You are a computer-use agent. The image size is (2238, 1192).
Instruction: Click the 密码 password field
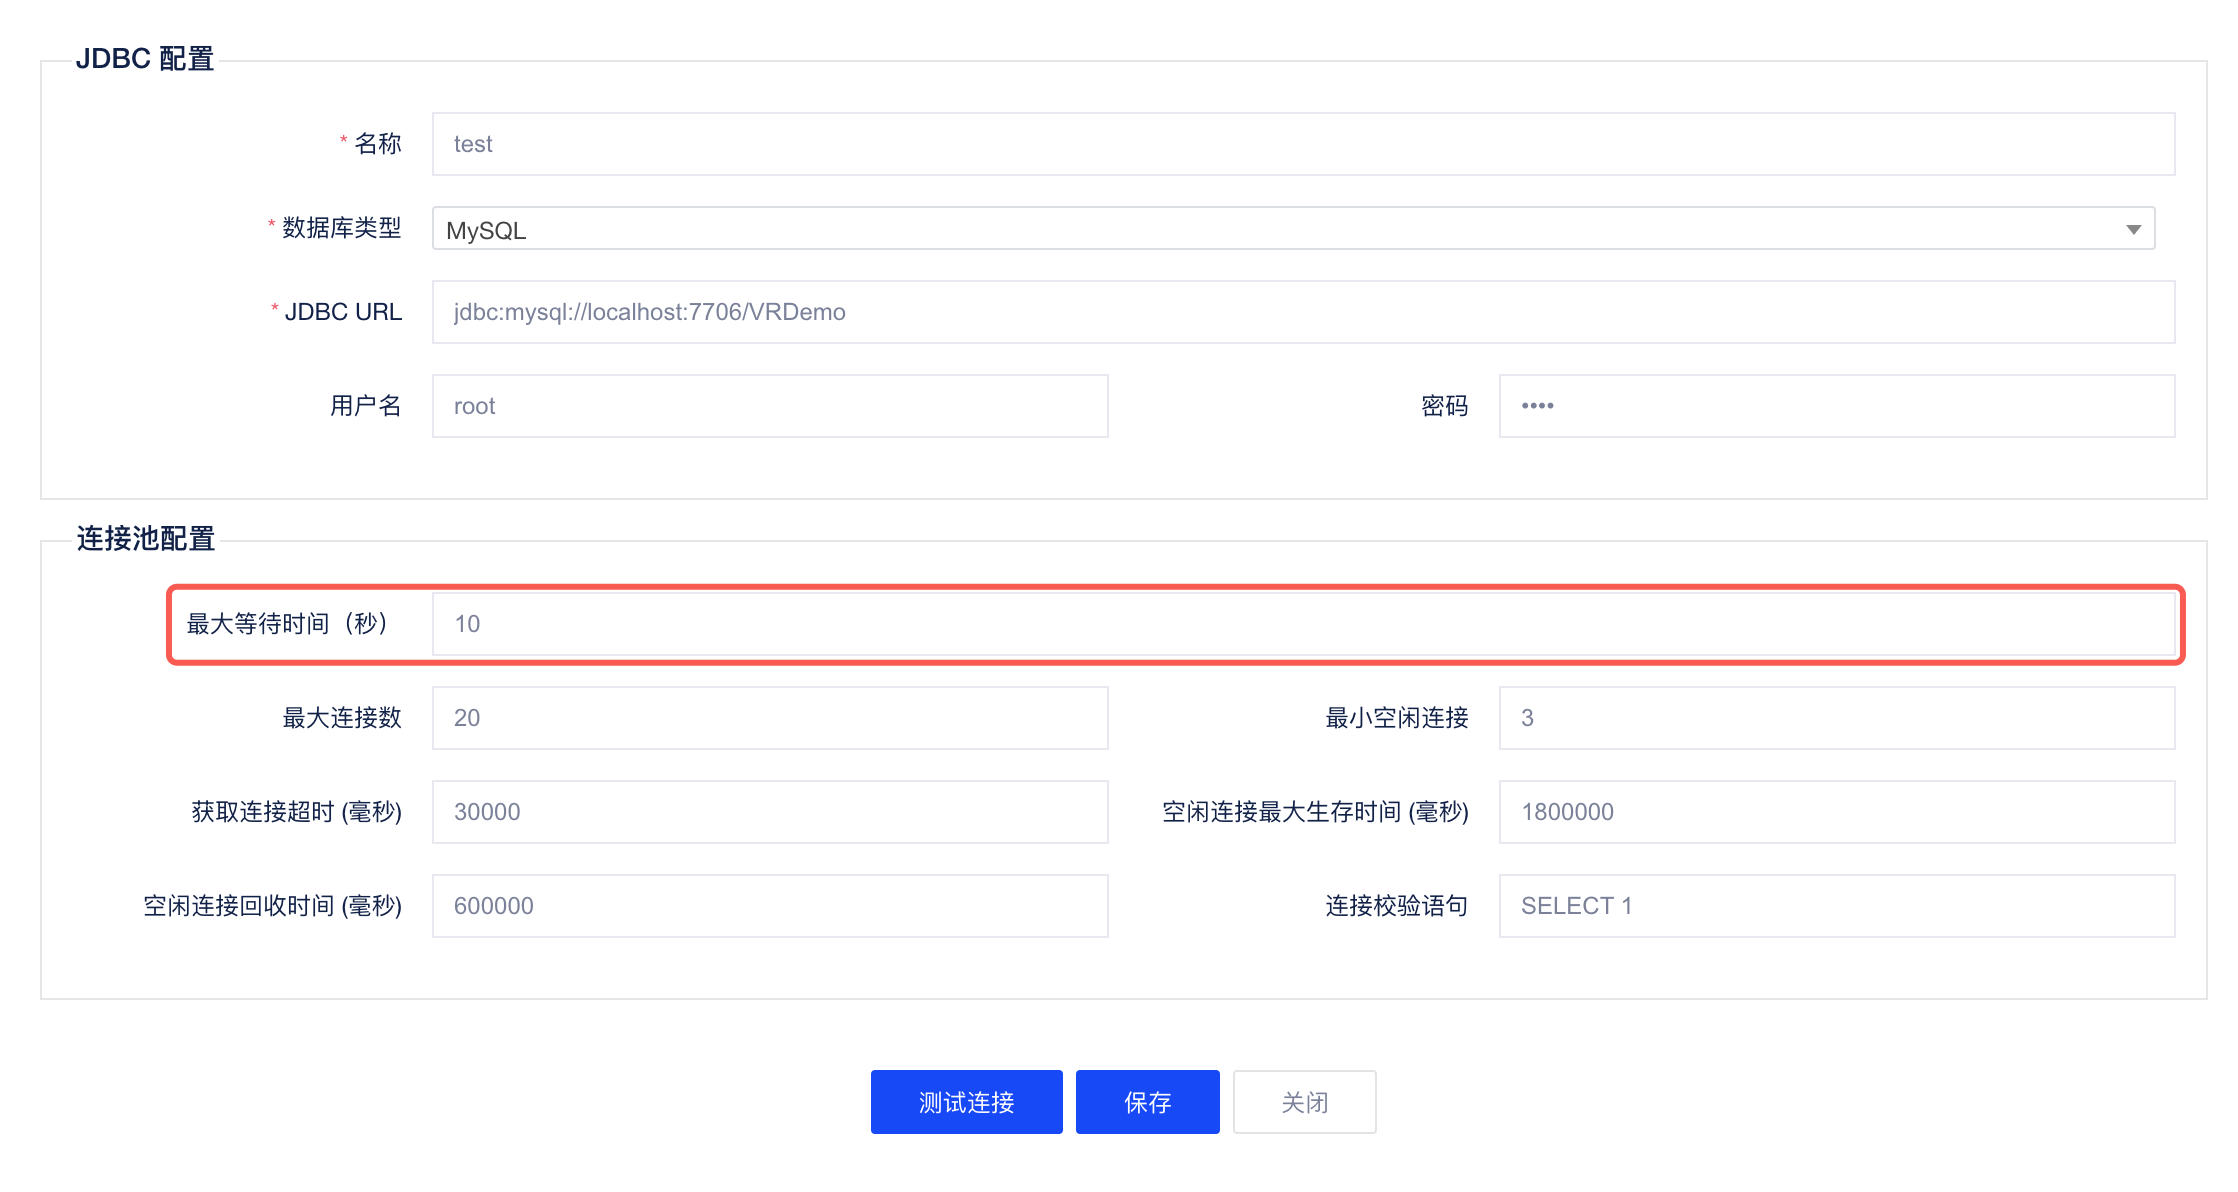click(1836, 405)
